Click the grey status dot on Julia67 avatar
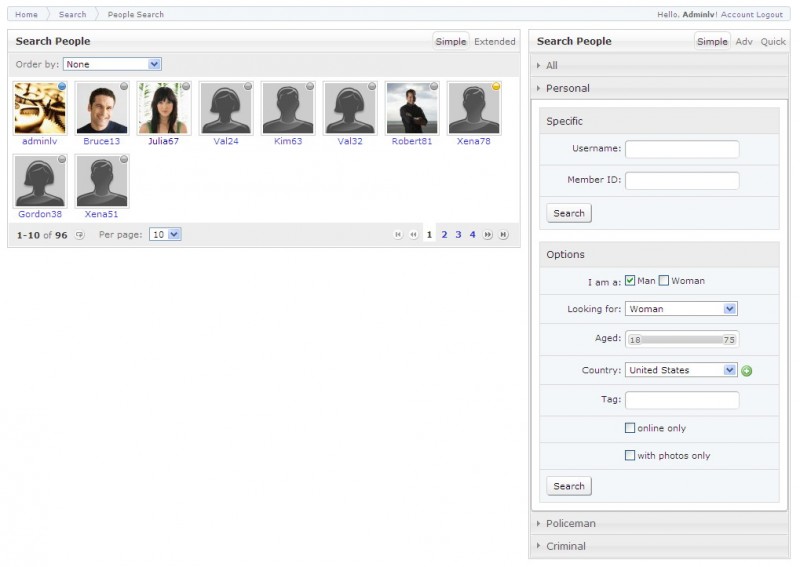Image resolution: width=800 pixels, height=567 pixels. pos(186,86)
